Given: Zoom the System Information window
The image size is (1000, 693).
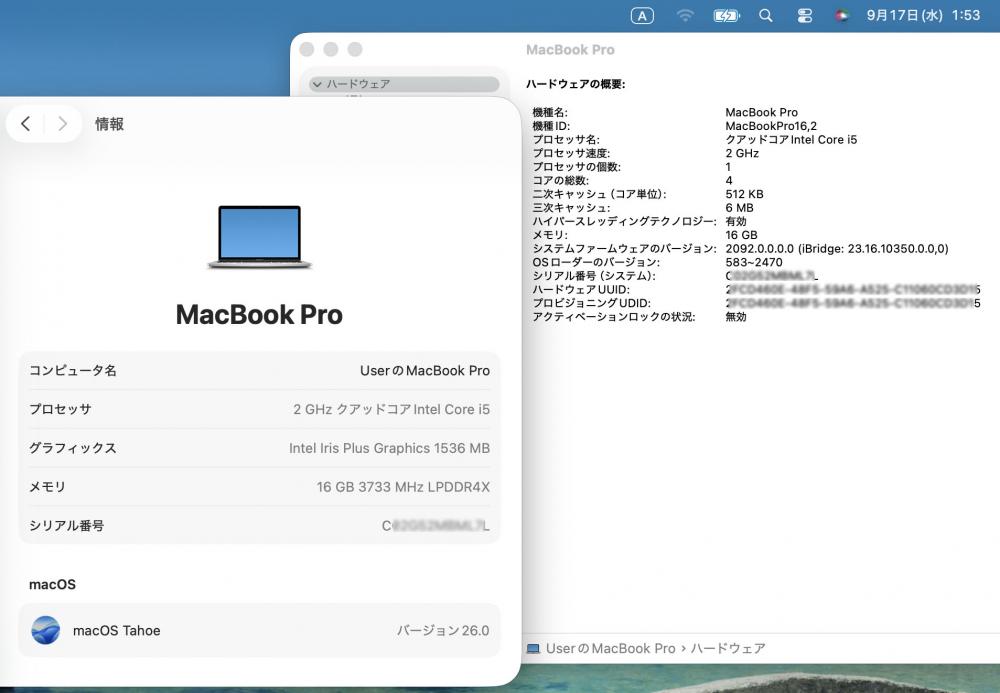Looking at the screenshot, I should click(355, 49).
